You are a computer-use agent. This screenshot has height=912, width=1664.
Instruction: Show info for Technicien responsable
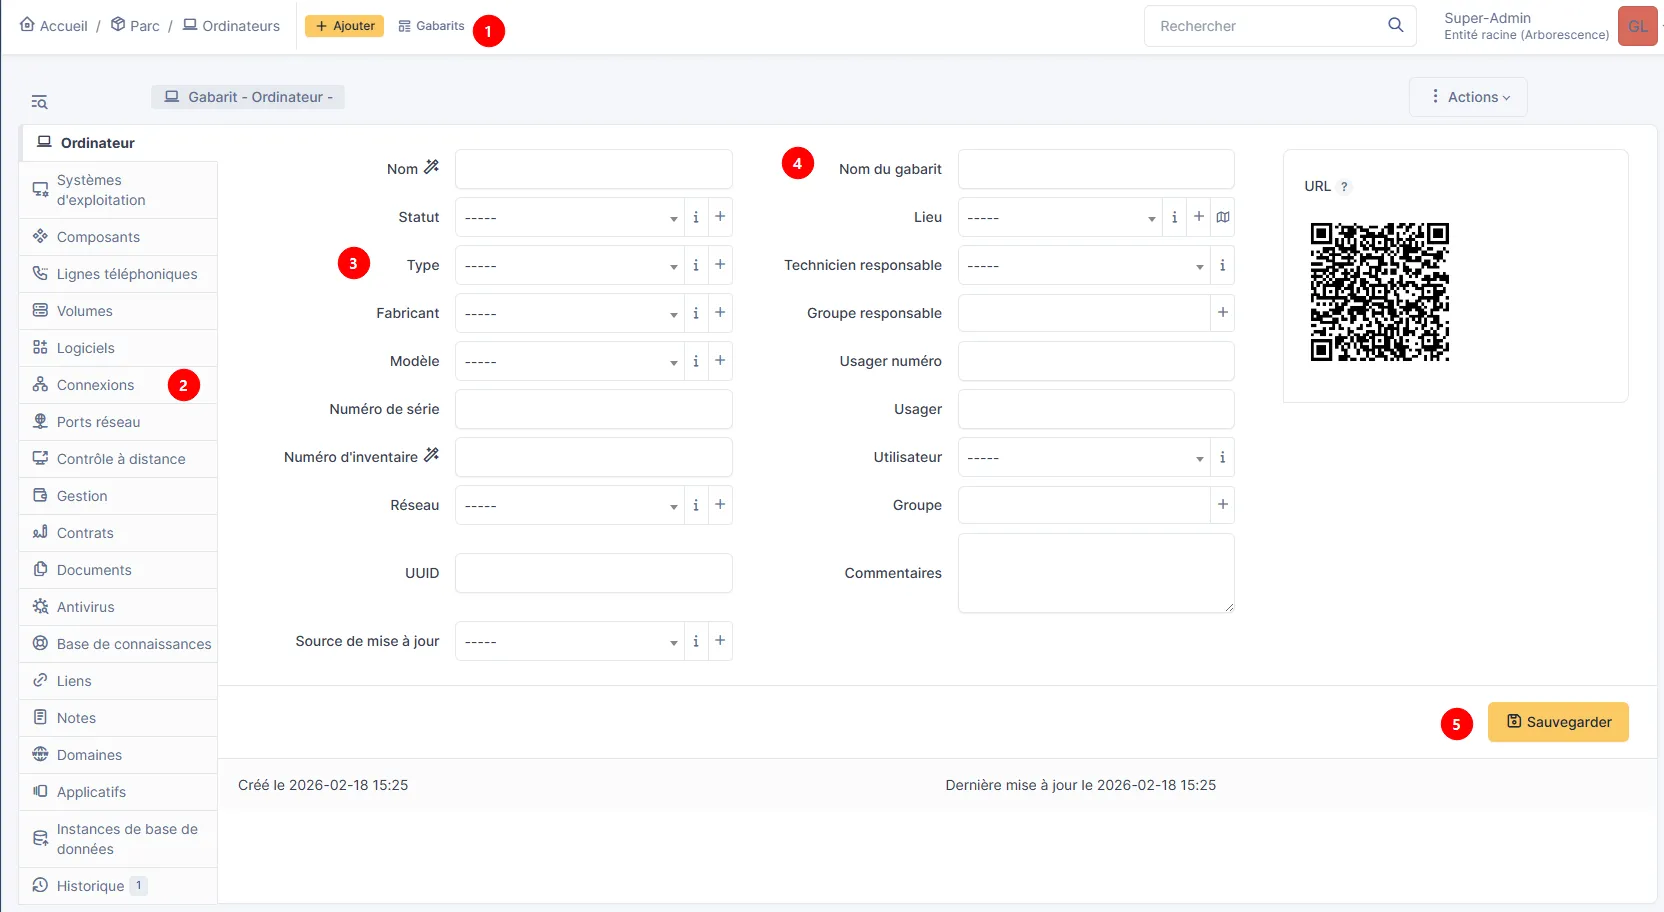click(x=1222, y=265)
